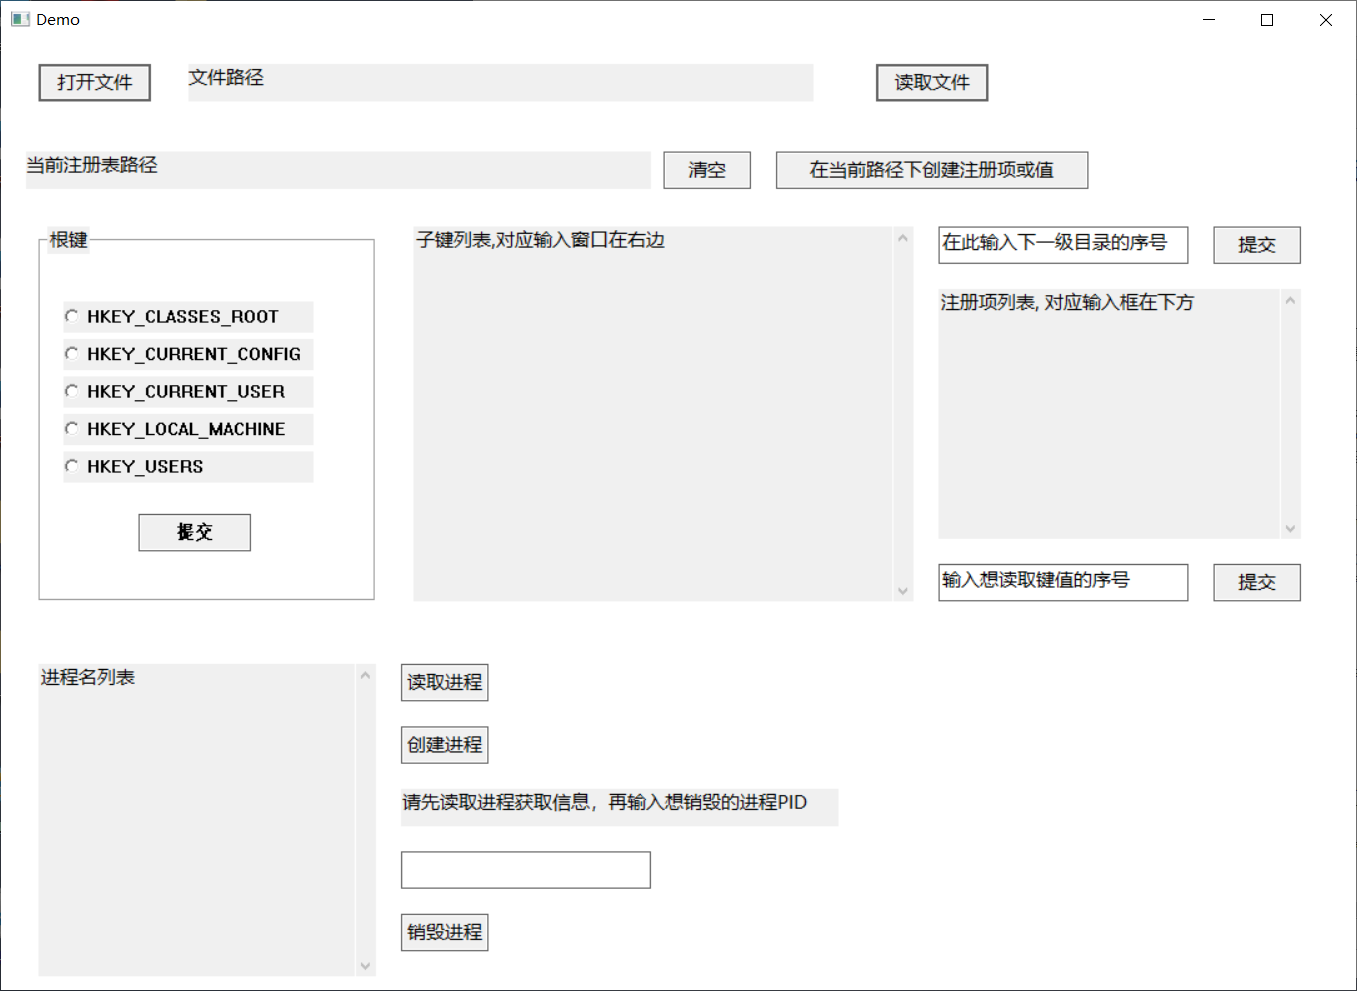This screenshot has width=1357, height=991.
Task: Click 提交 next to the subdirectory index input
Action: 1257,245
